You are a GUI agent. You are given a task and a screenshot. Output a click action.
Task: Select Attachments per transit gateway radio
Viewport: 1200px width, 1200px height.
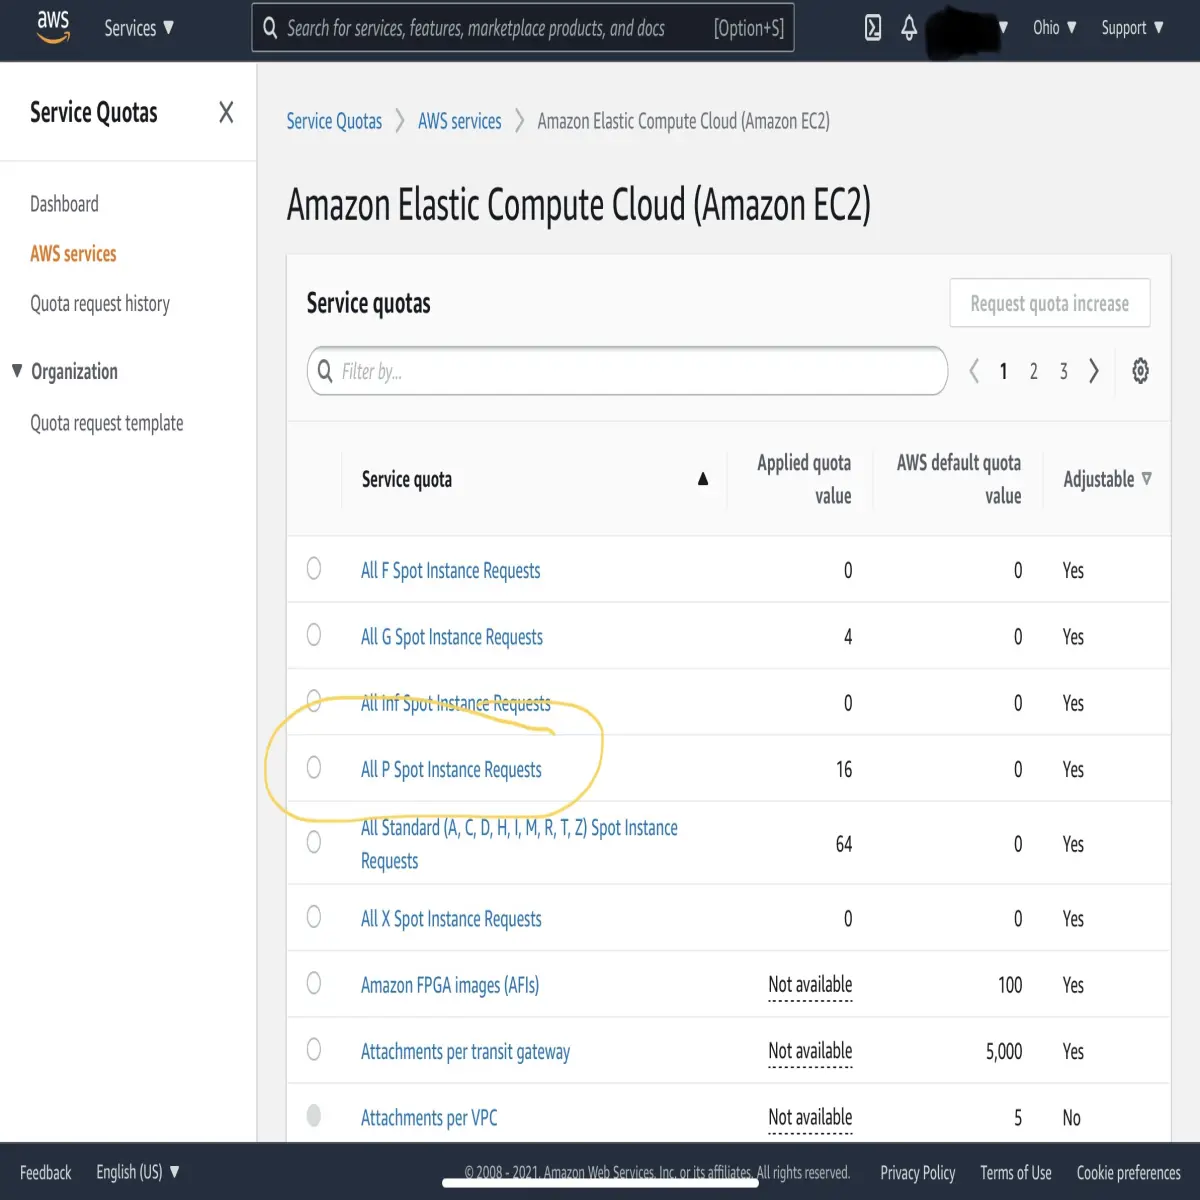click(314, 1049)
